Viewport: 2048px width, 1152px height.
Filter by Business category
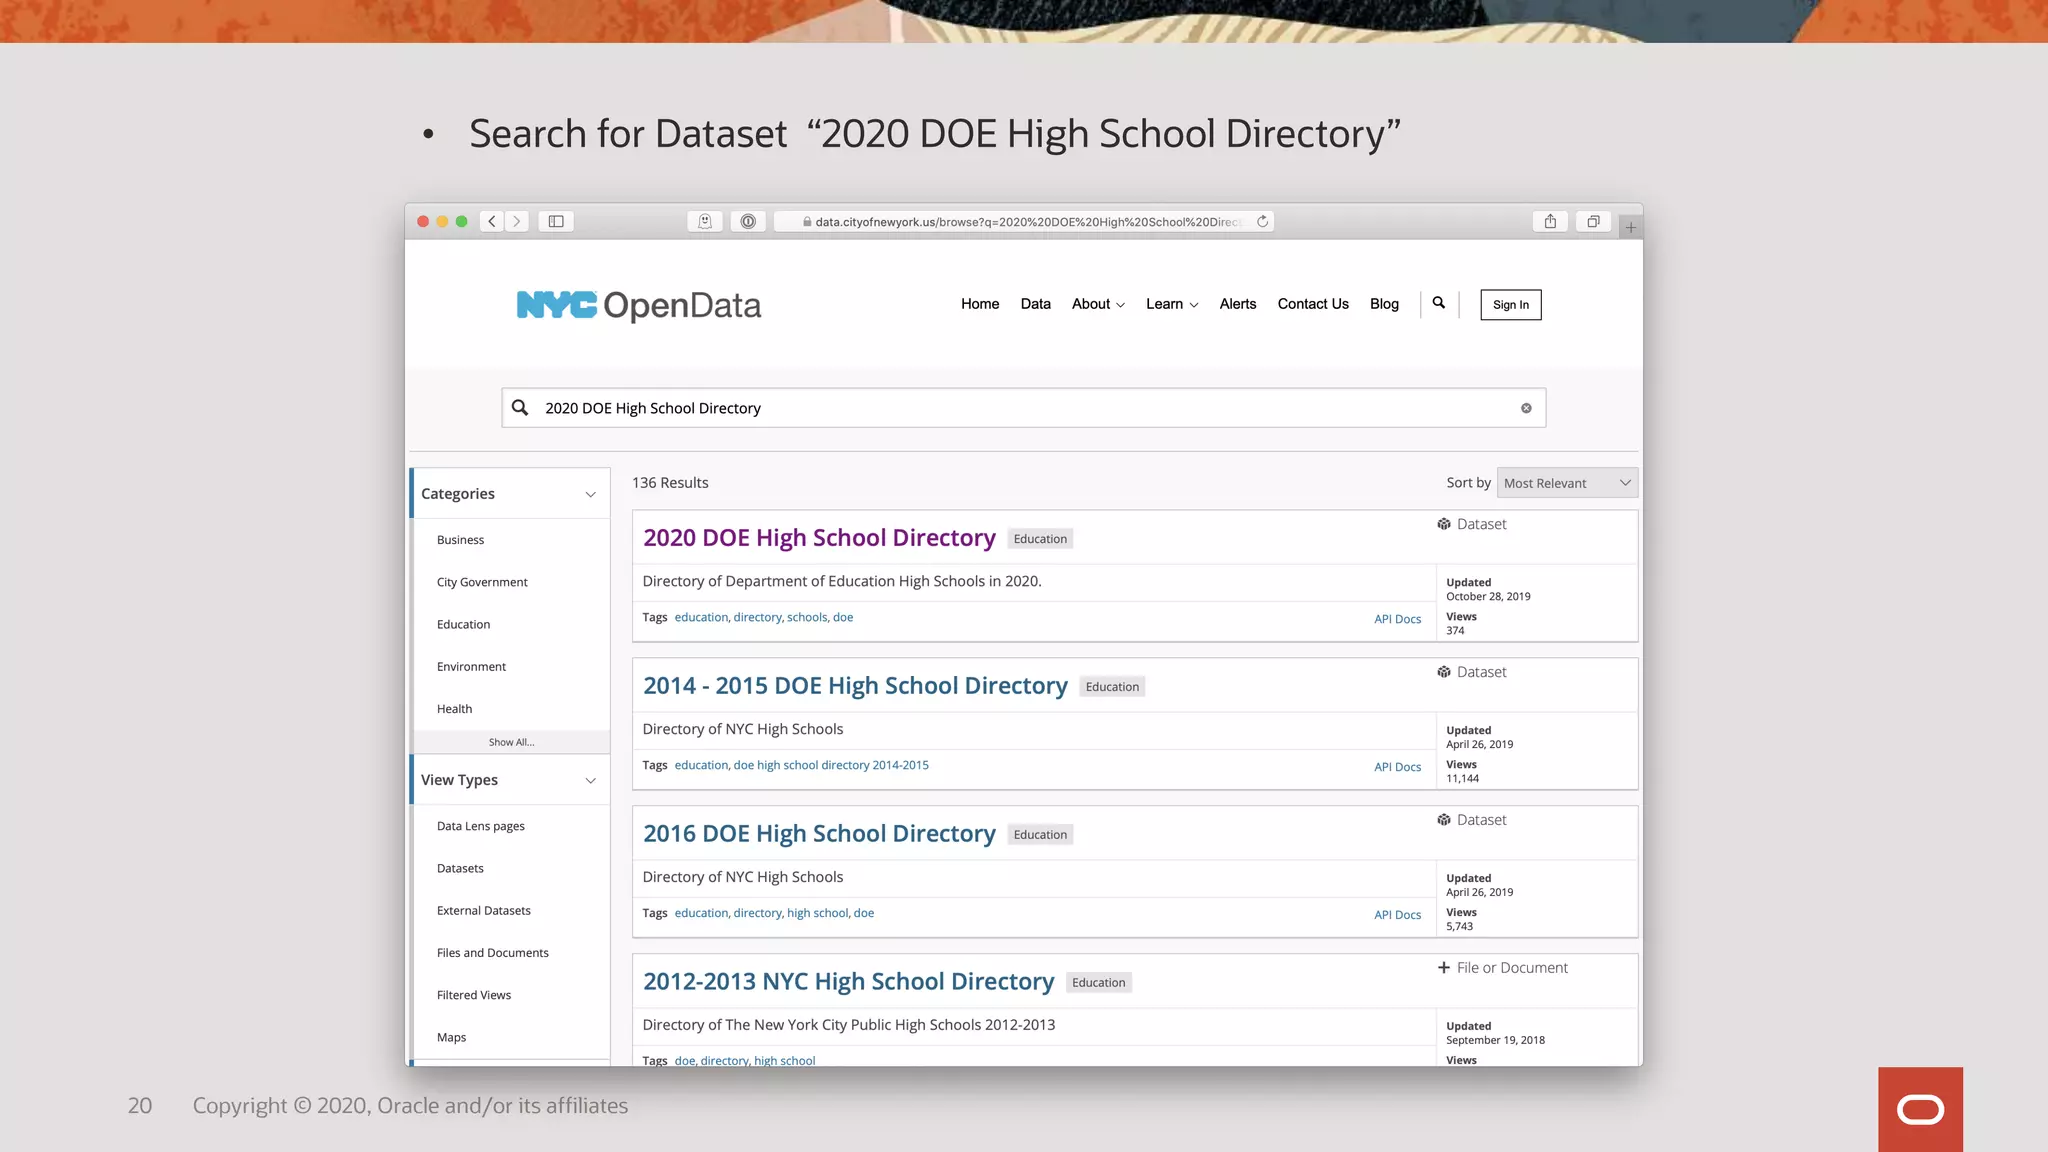[x=460, y=540]
